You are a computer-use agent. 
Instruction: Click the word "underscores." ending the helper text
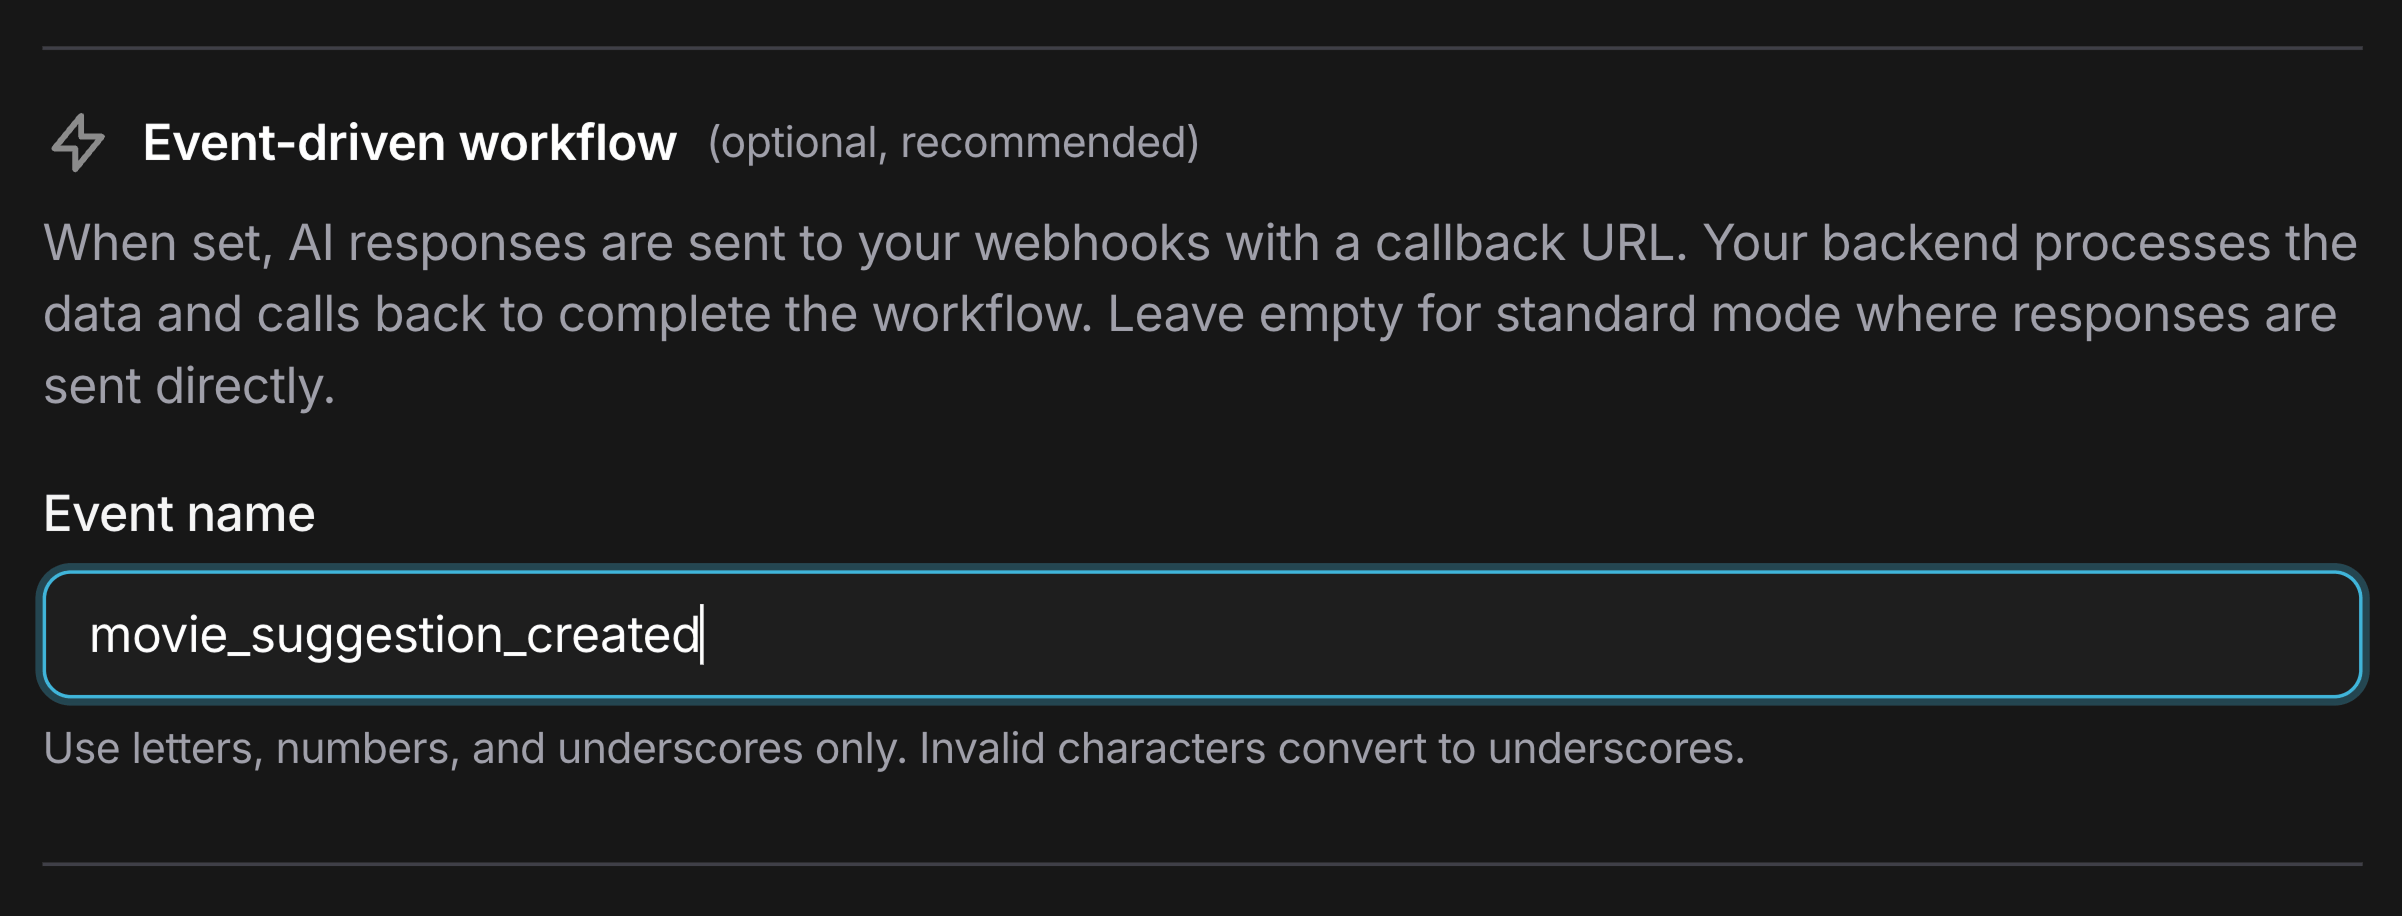pyautogui.click(x=1616, y=749)
